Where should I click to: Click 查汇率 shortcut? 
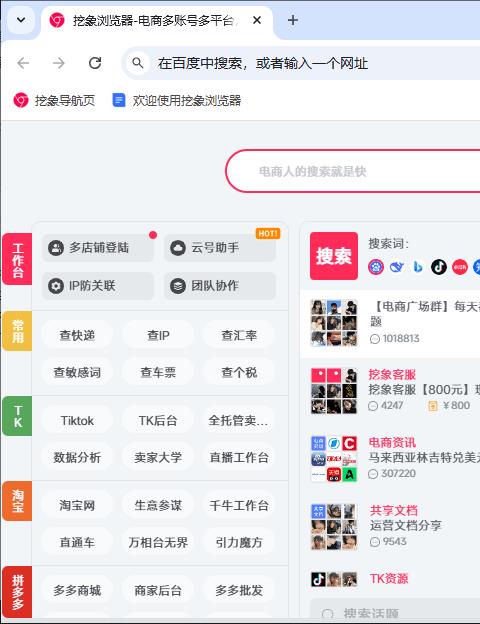pyautogui.click(x=239, y=335)
